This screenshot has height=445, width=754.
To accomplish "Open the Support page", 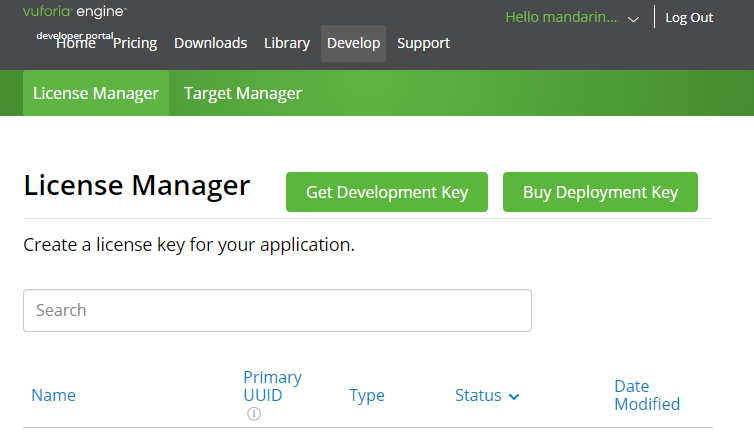I will [424, 43].
